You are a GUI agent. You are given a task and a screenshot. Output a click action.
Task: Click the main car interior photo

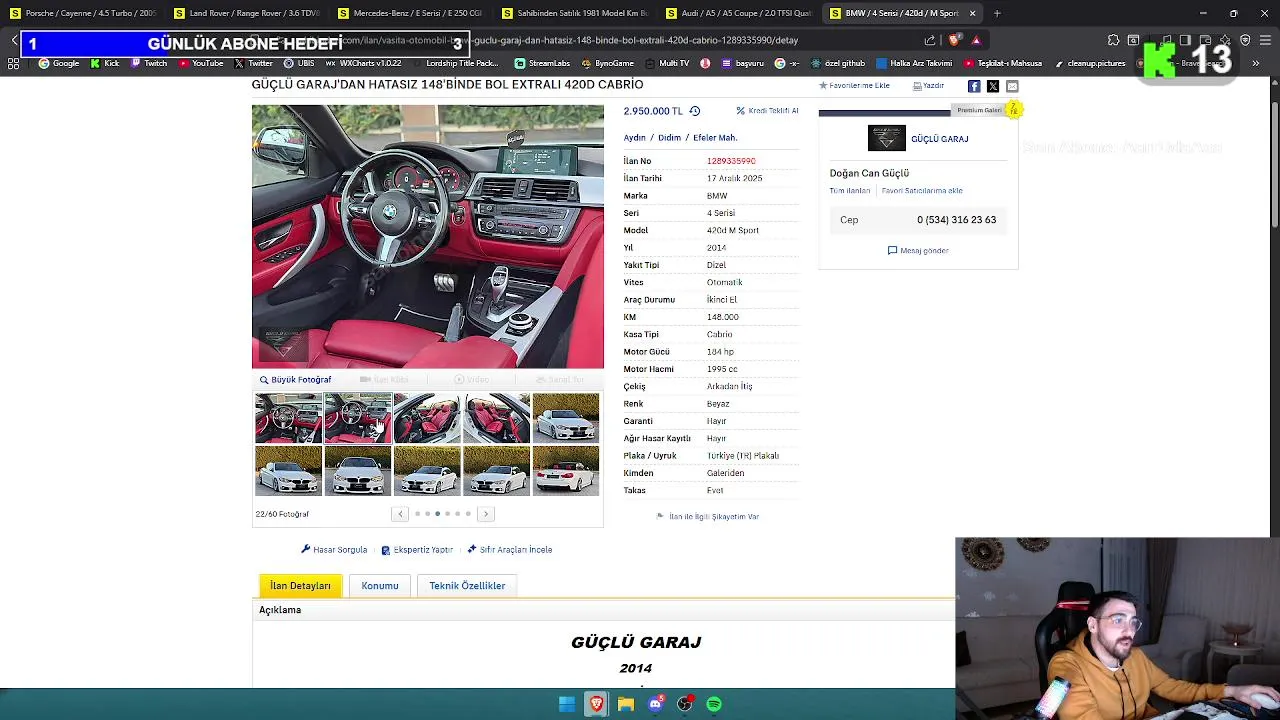[428, 237]
